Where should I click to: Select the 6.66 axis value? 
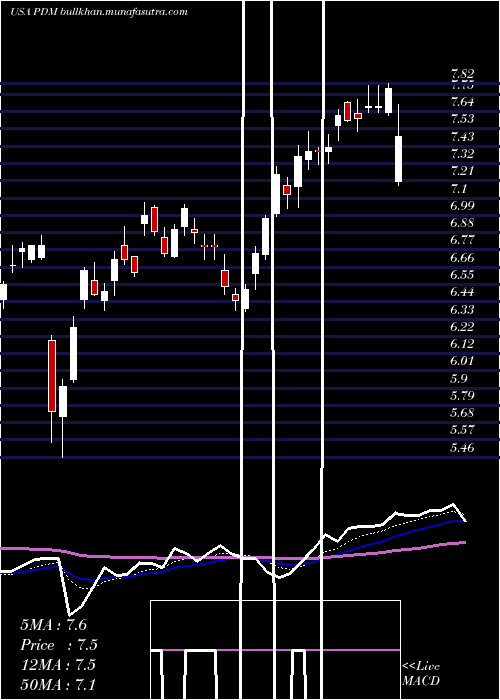(x=462, y=258)
